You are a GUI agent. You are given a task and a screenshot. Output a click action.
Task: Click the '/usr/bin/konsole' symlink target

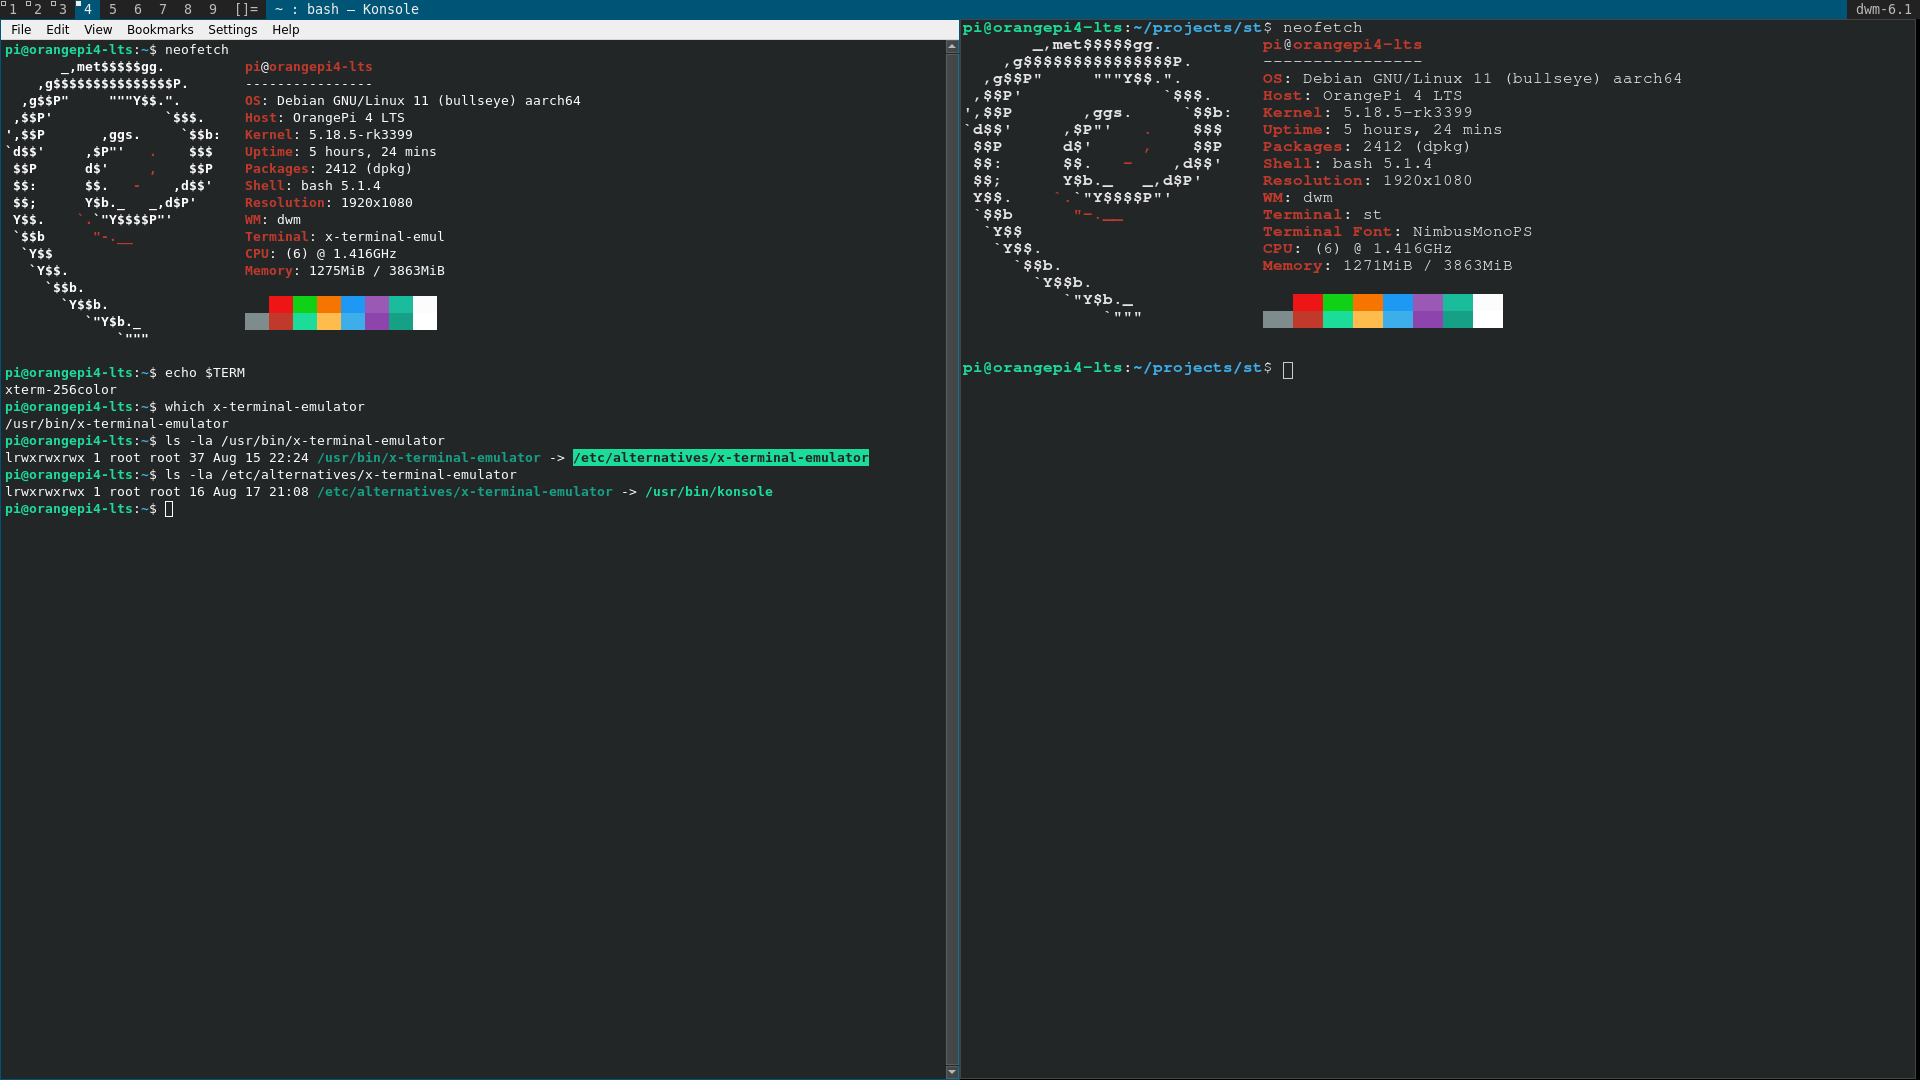[709, 492]
